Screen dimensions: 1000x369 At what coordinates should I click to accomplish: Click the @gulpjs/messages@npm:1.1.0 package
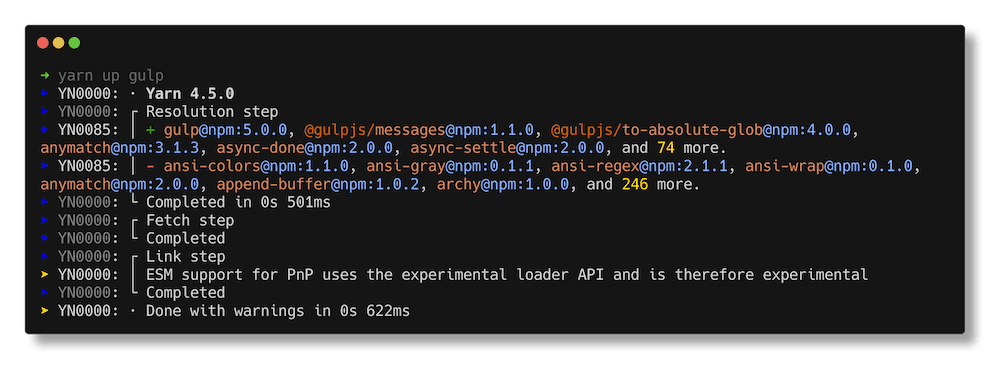418,130
